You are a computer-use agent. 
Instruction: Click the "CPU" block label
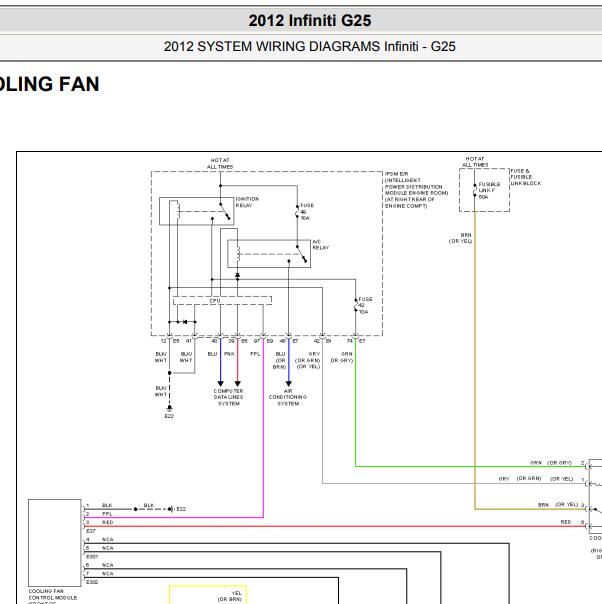pyautogui.click(x=215, y=301)
